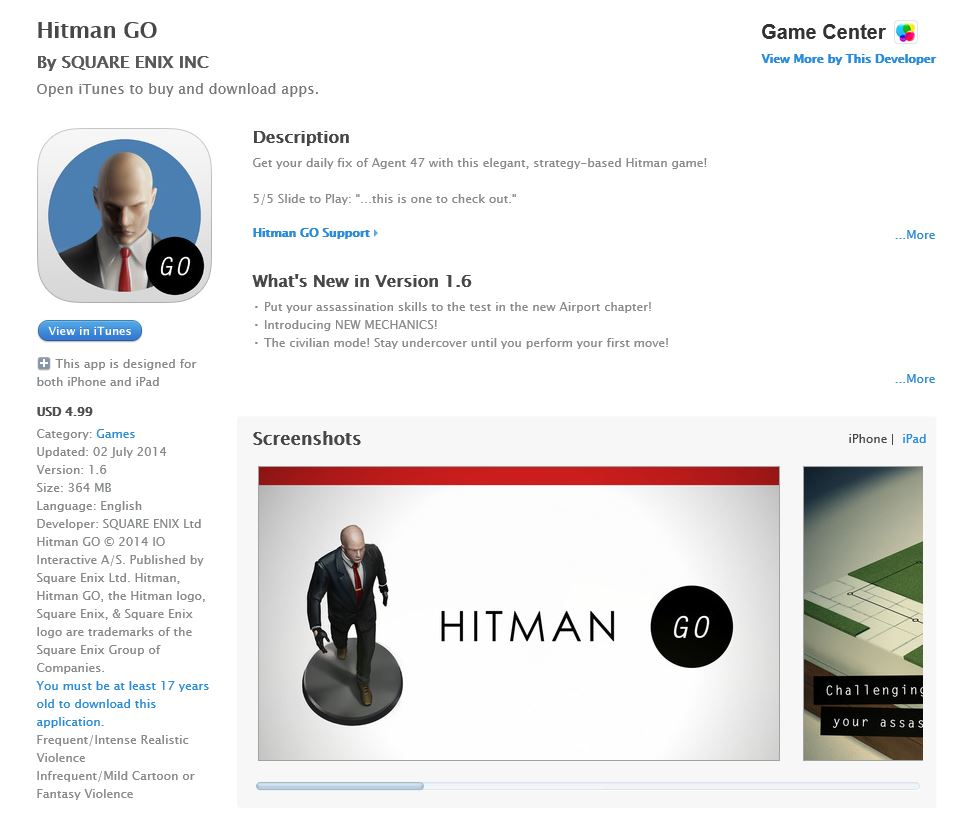The height and width of the screenshot is (819, 973).
Task: Click the screenshots horizontal scrollbar thumb
Action: [x=340, y=786]
